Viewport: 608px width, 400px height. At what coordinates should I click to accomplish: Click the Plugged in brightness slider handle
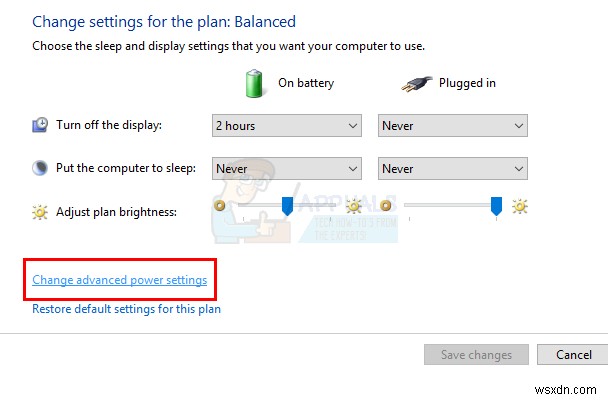(x=496, y=206)
